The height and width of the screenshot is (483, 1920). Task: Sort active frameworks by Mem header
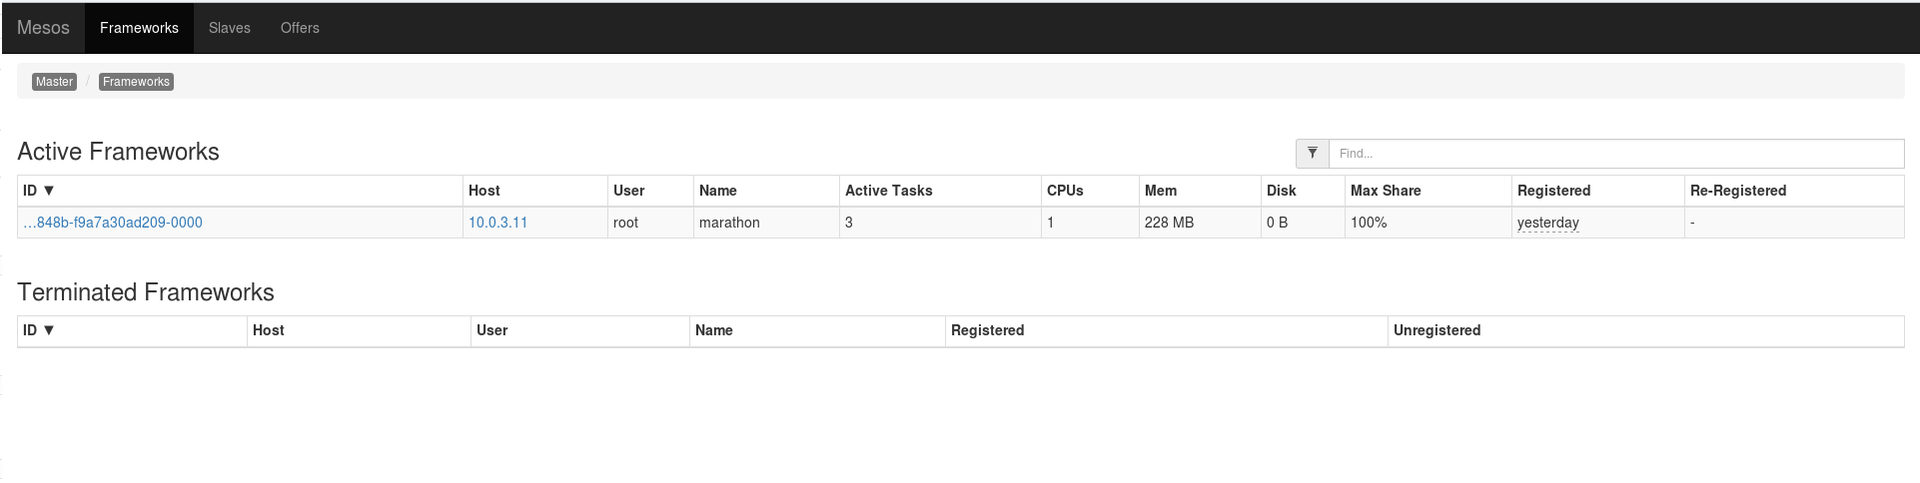pyautogui.click(x=1160, y=191)
